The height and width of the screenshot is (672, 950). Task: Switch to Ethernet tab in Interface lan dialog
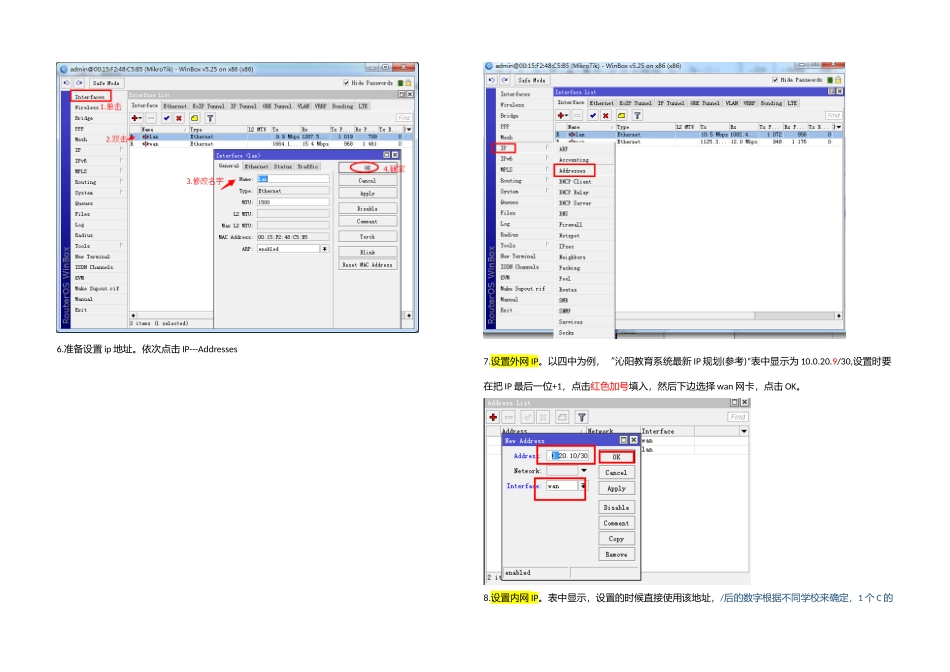pos(257,167)
